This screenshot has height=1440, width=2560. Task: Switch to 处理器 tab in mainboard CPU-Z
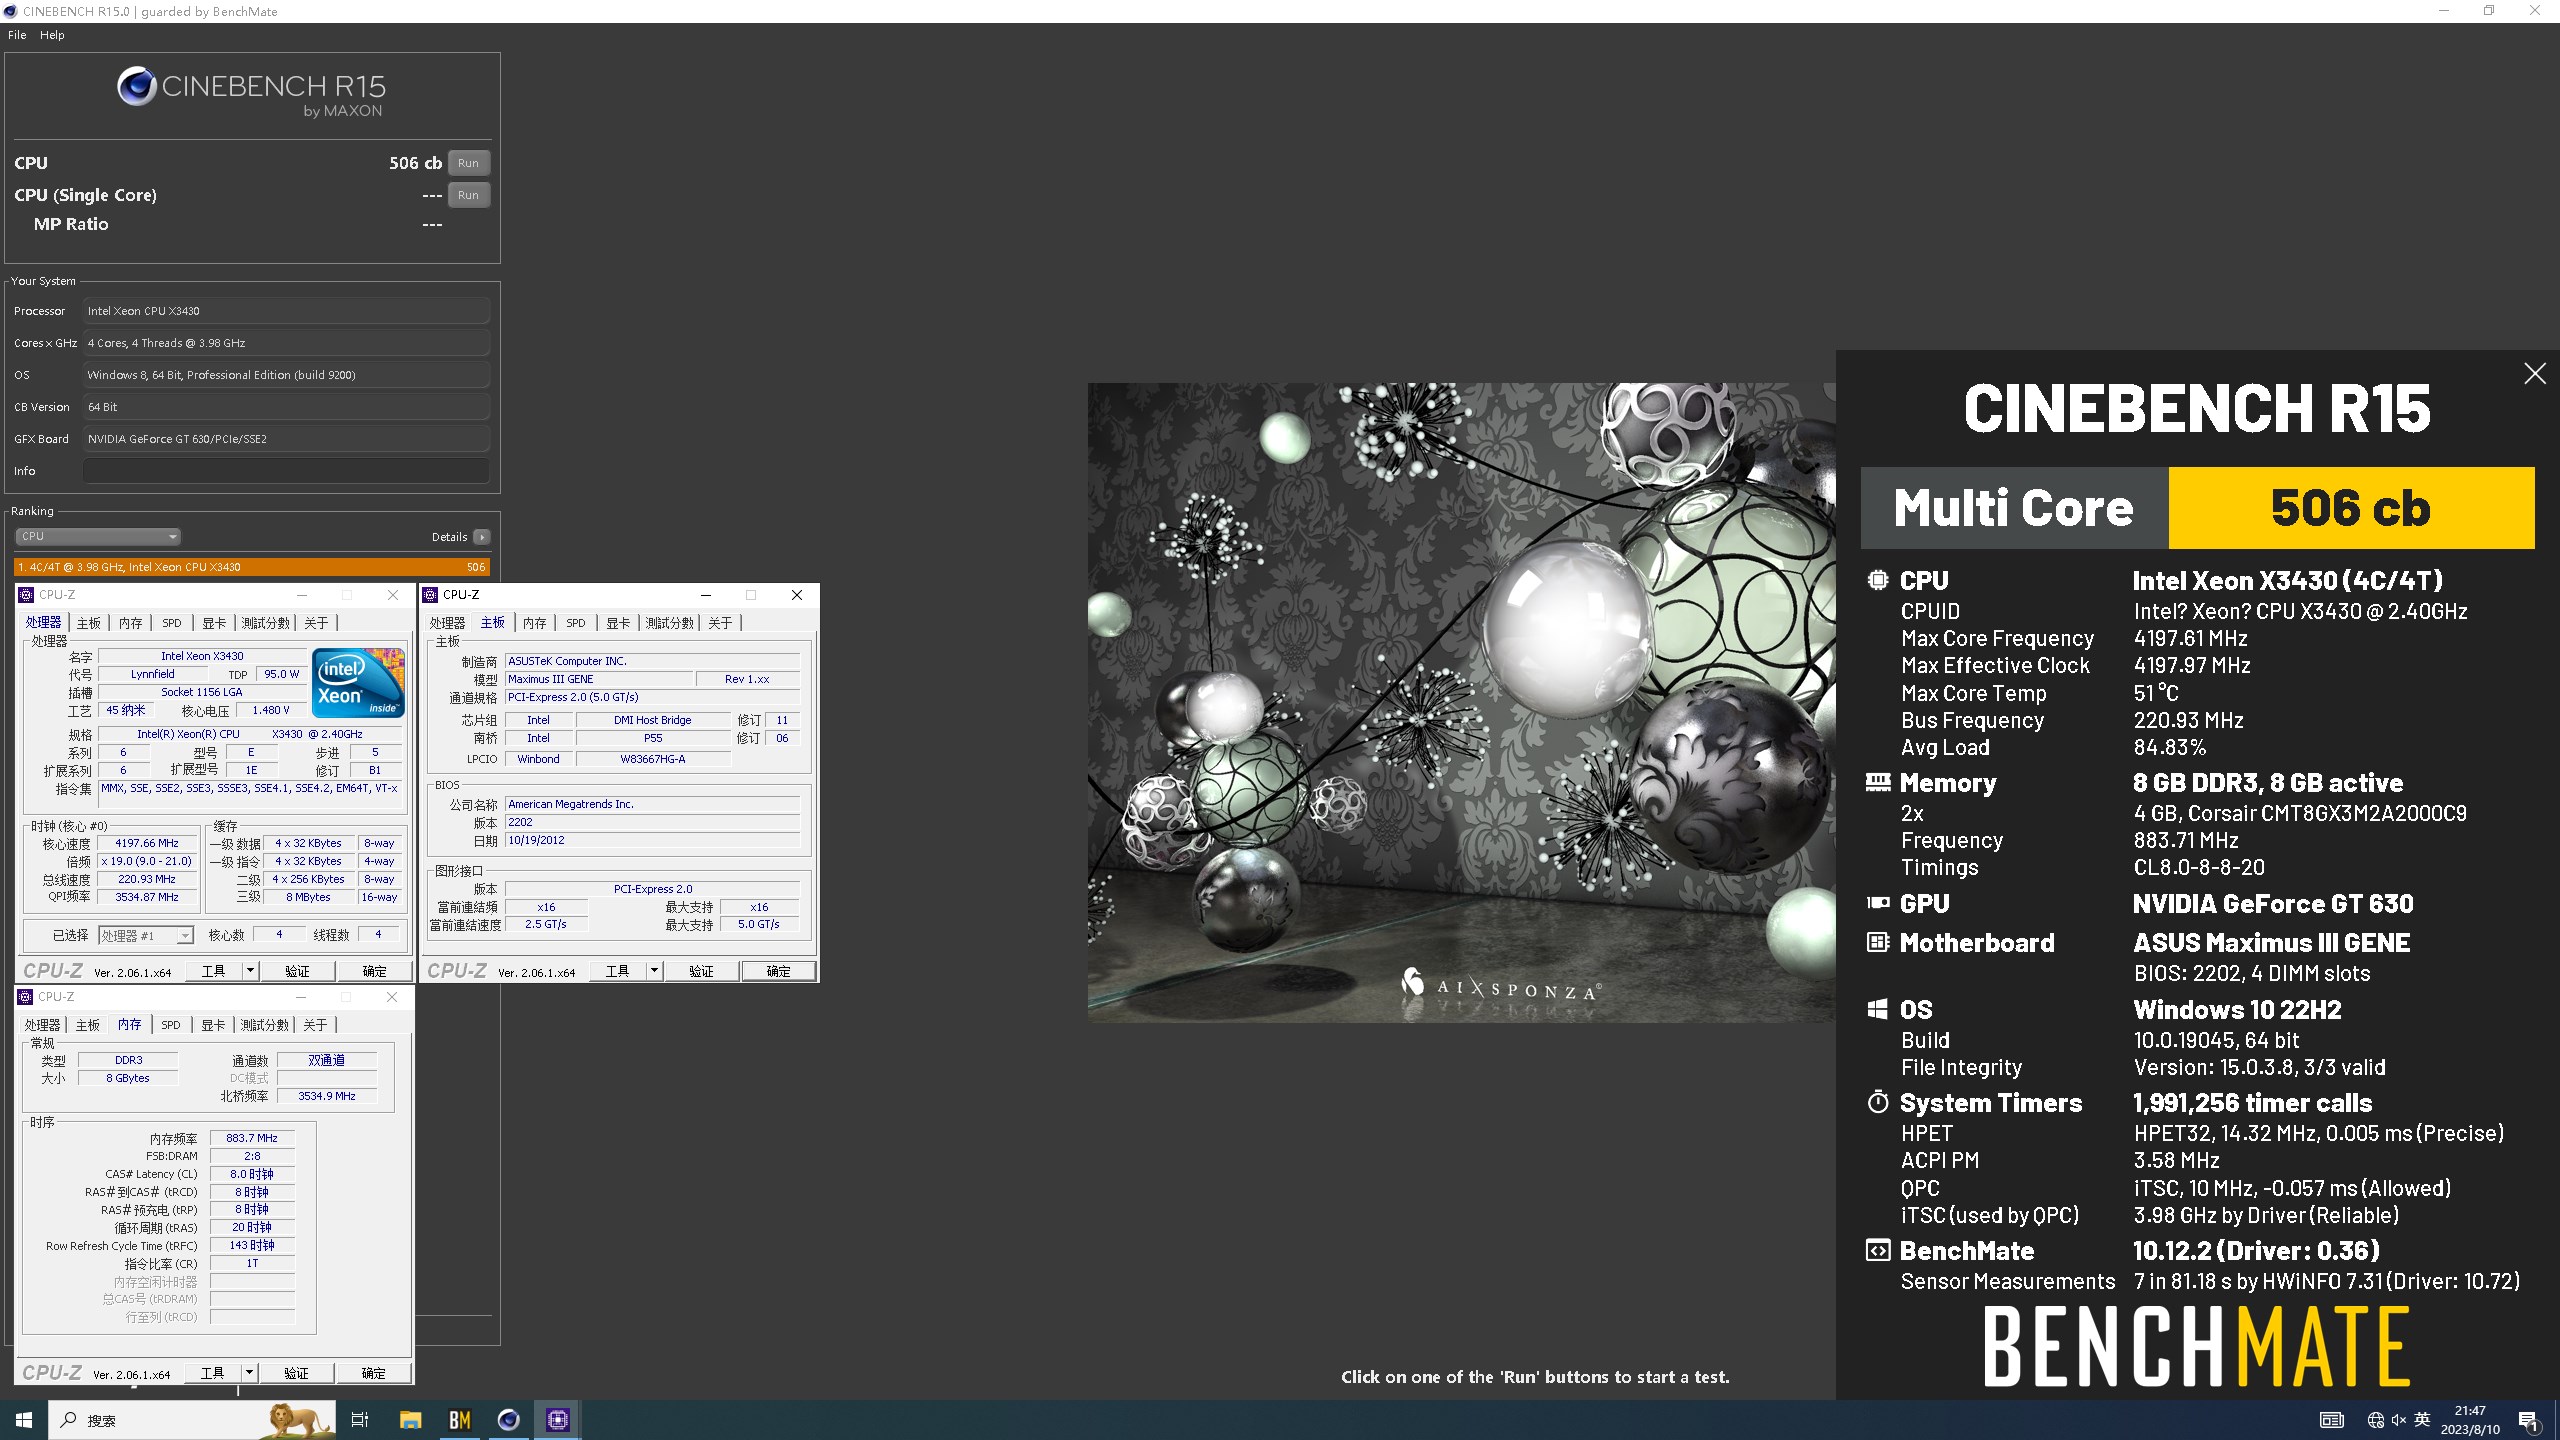tap(448, 623)
